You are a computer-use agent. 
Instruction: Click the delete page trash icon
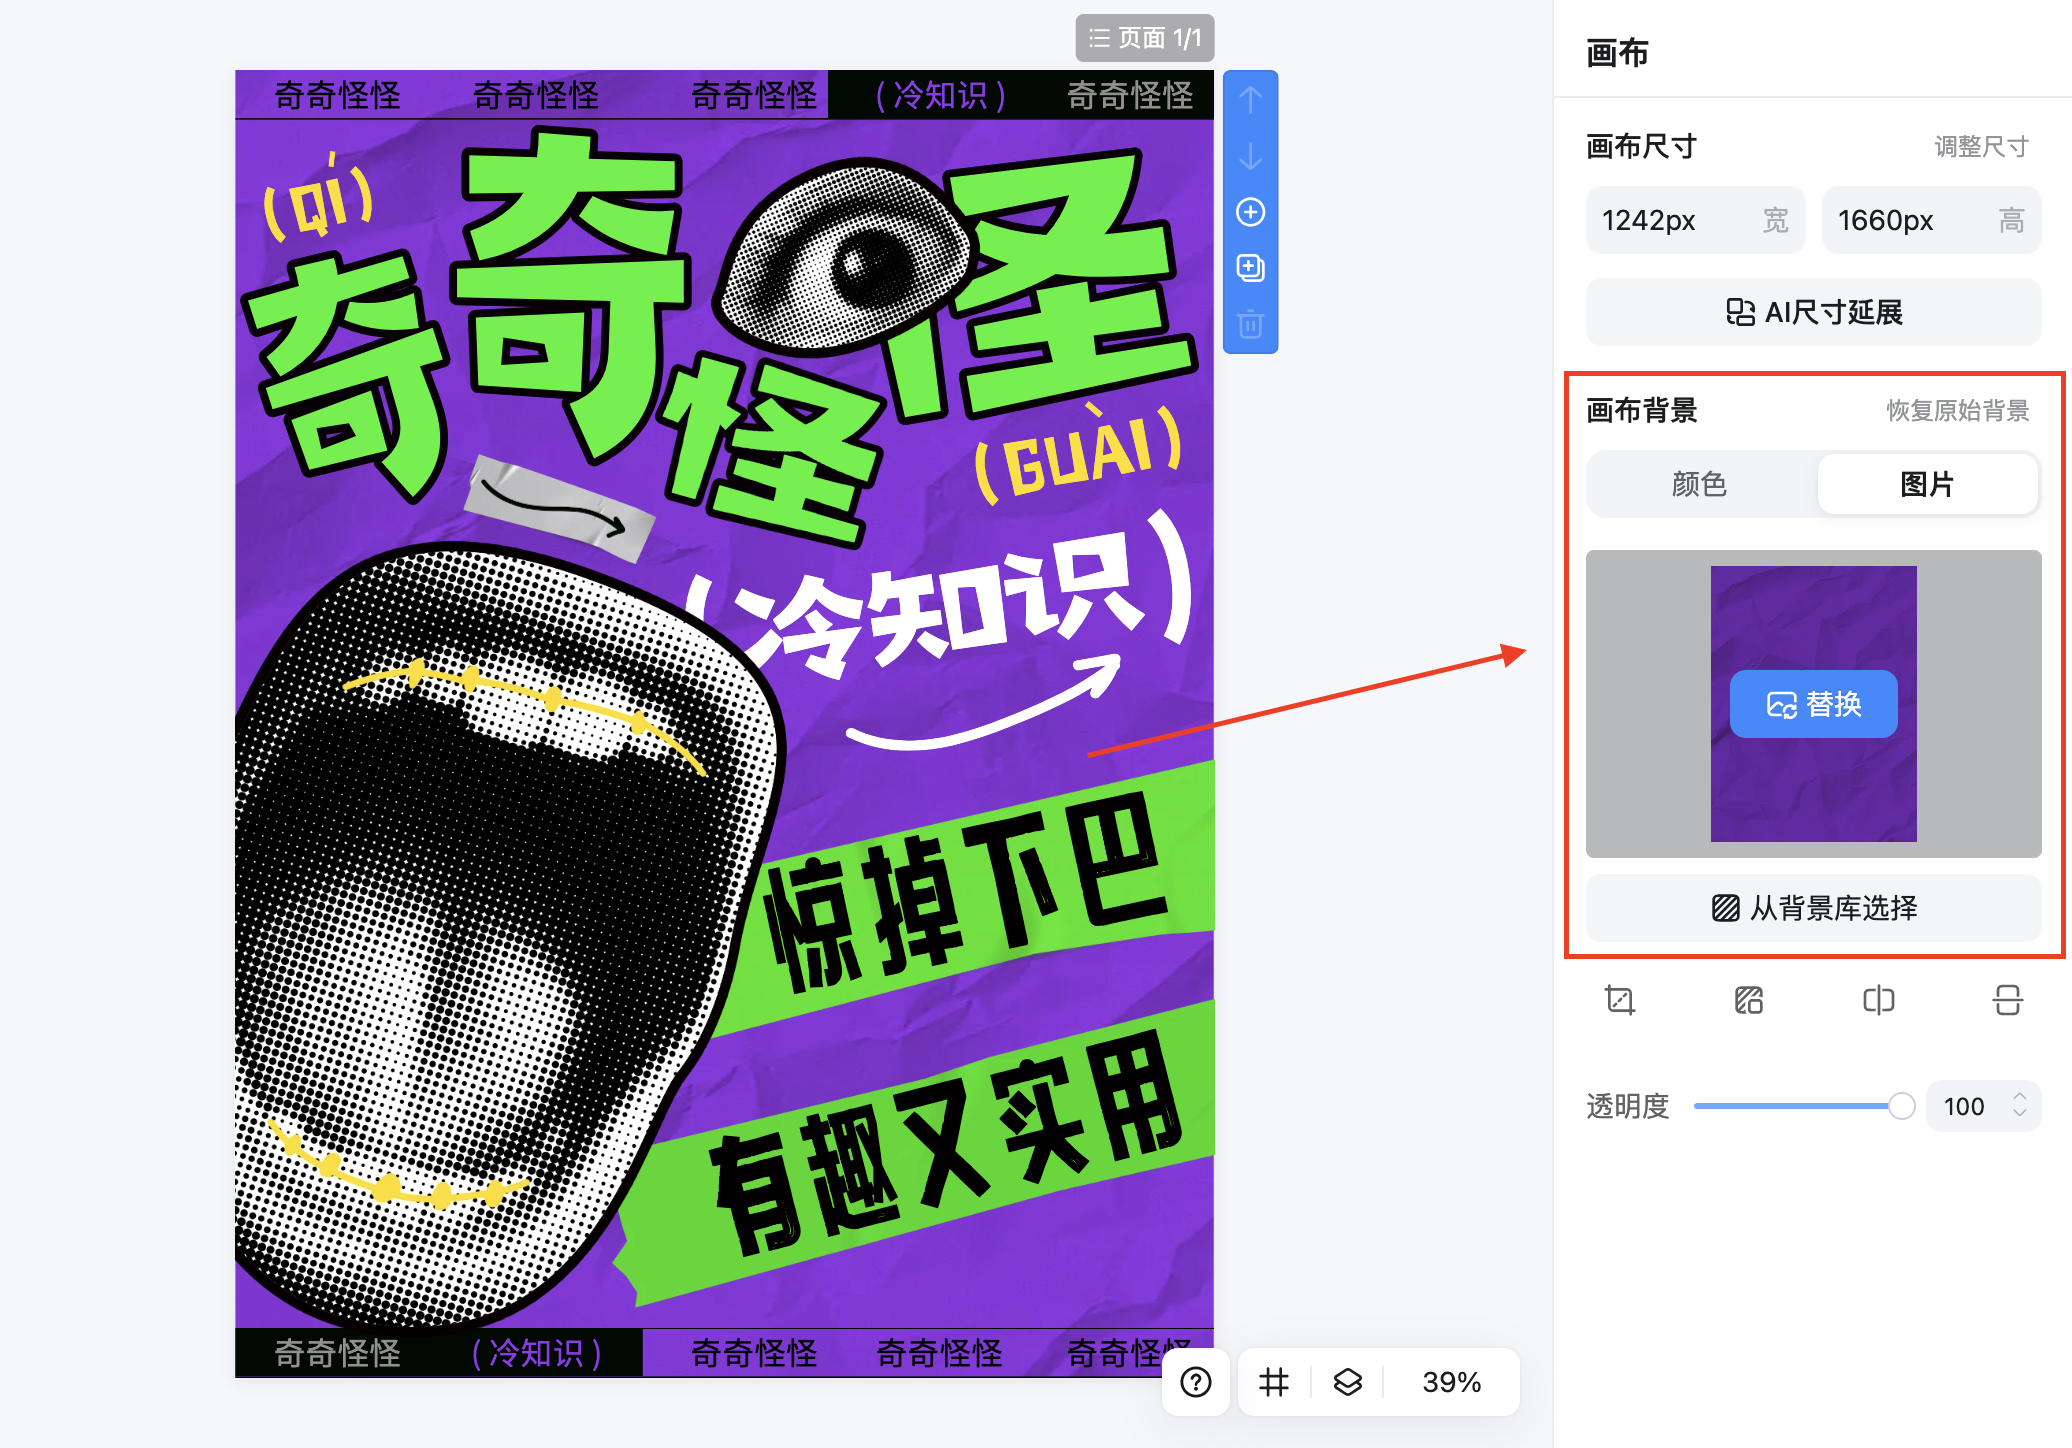[1250, 325]
